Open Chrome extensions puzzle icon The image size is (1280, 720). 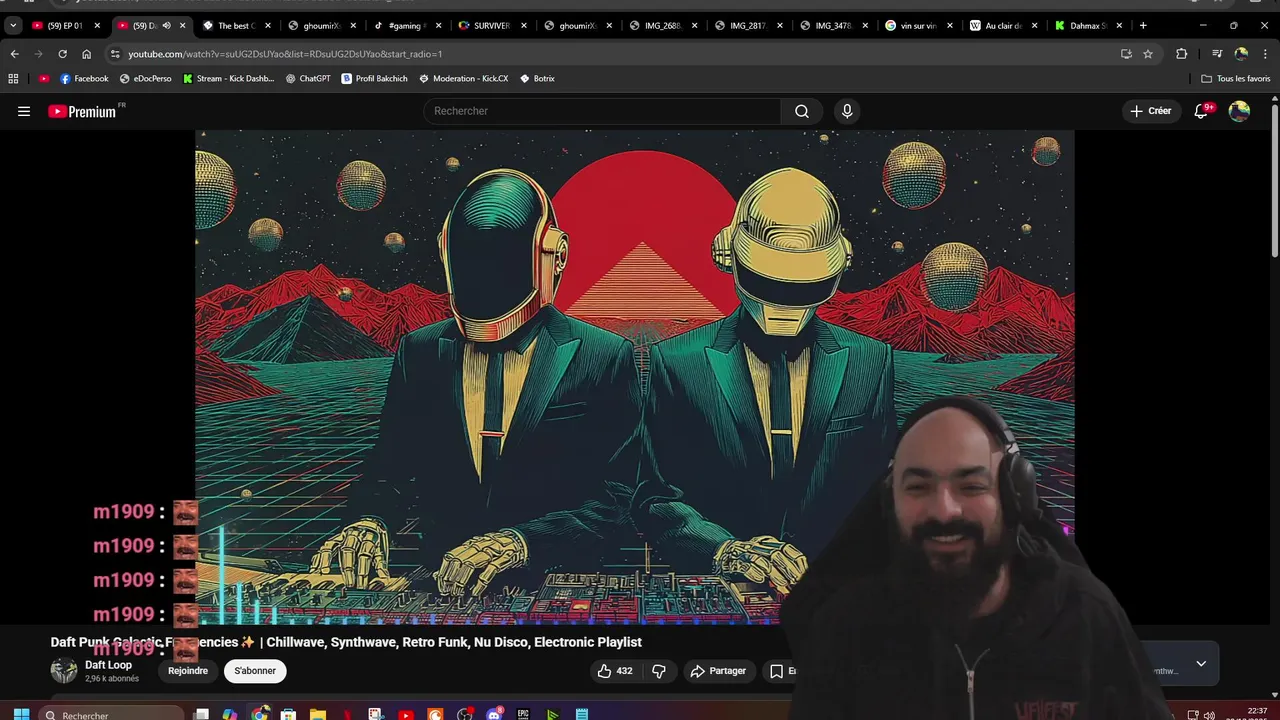1181,54
